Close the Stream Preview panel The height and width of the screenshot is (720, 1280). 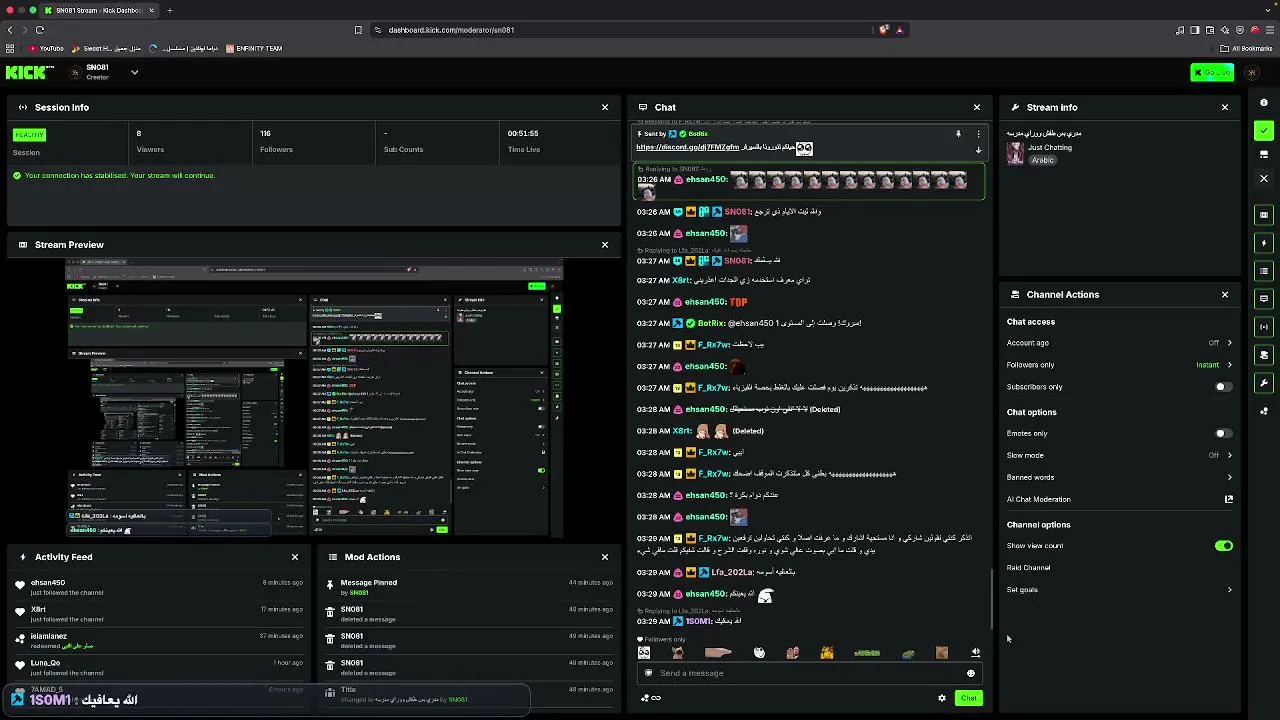[604, 244]
